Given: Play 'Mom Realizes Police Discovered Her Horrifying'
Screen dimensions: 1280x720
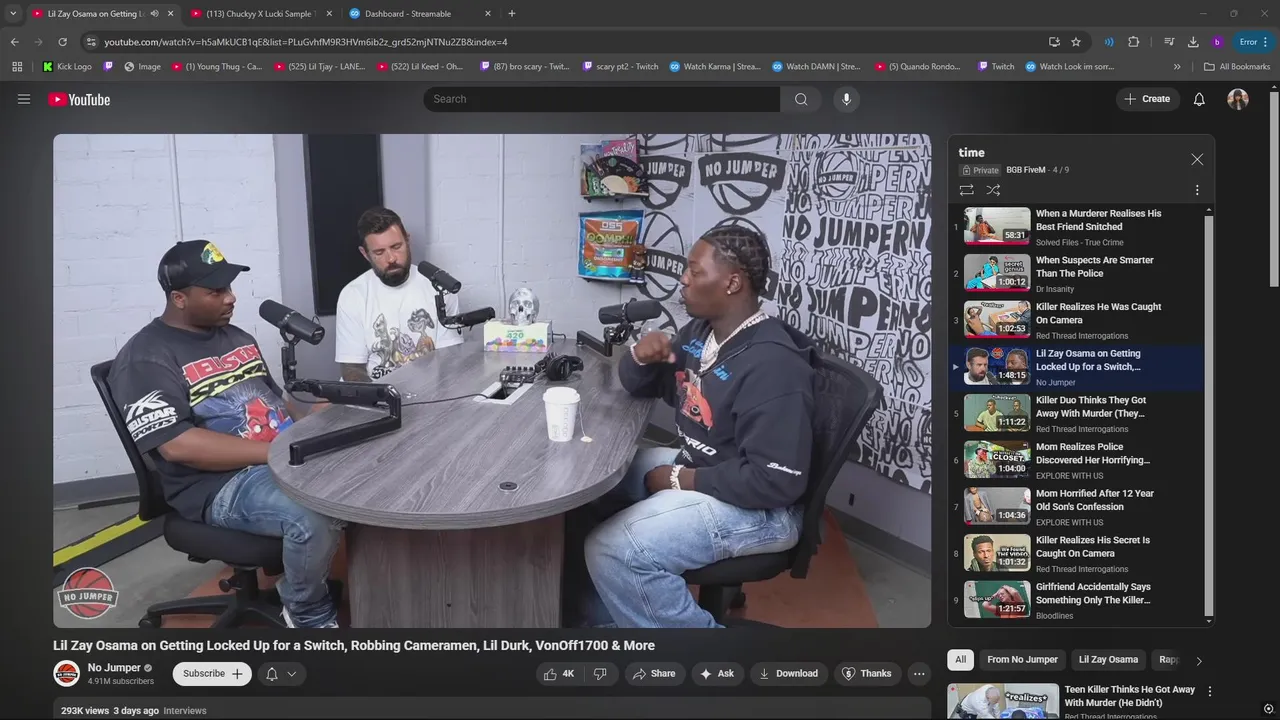Looking at the screenshot, I should click(x=1078, y=460).
